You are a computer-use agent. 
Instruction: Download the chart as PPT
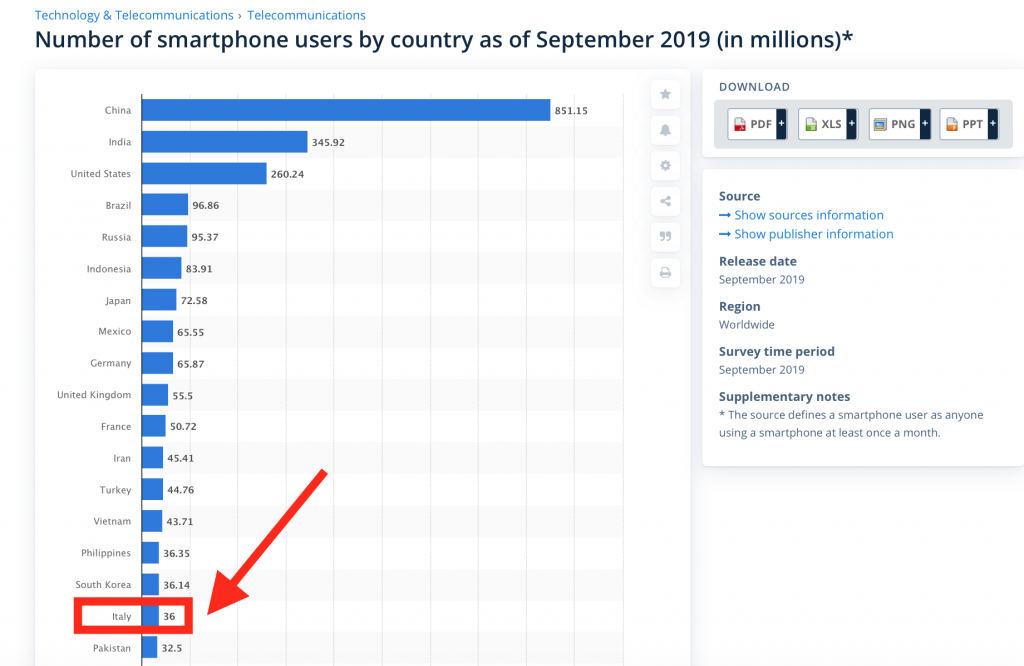point(969,124)
